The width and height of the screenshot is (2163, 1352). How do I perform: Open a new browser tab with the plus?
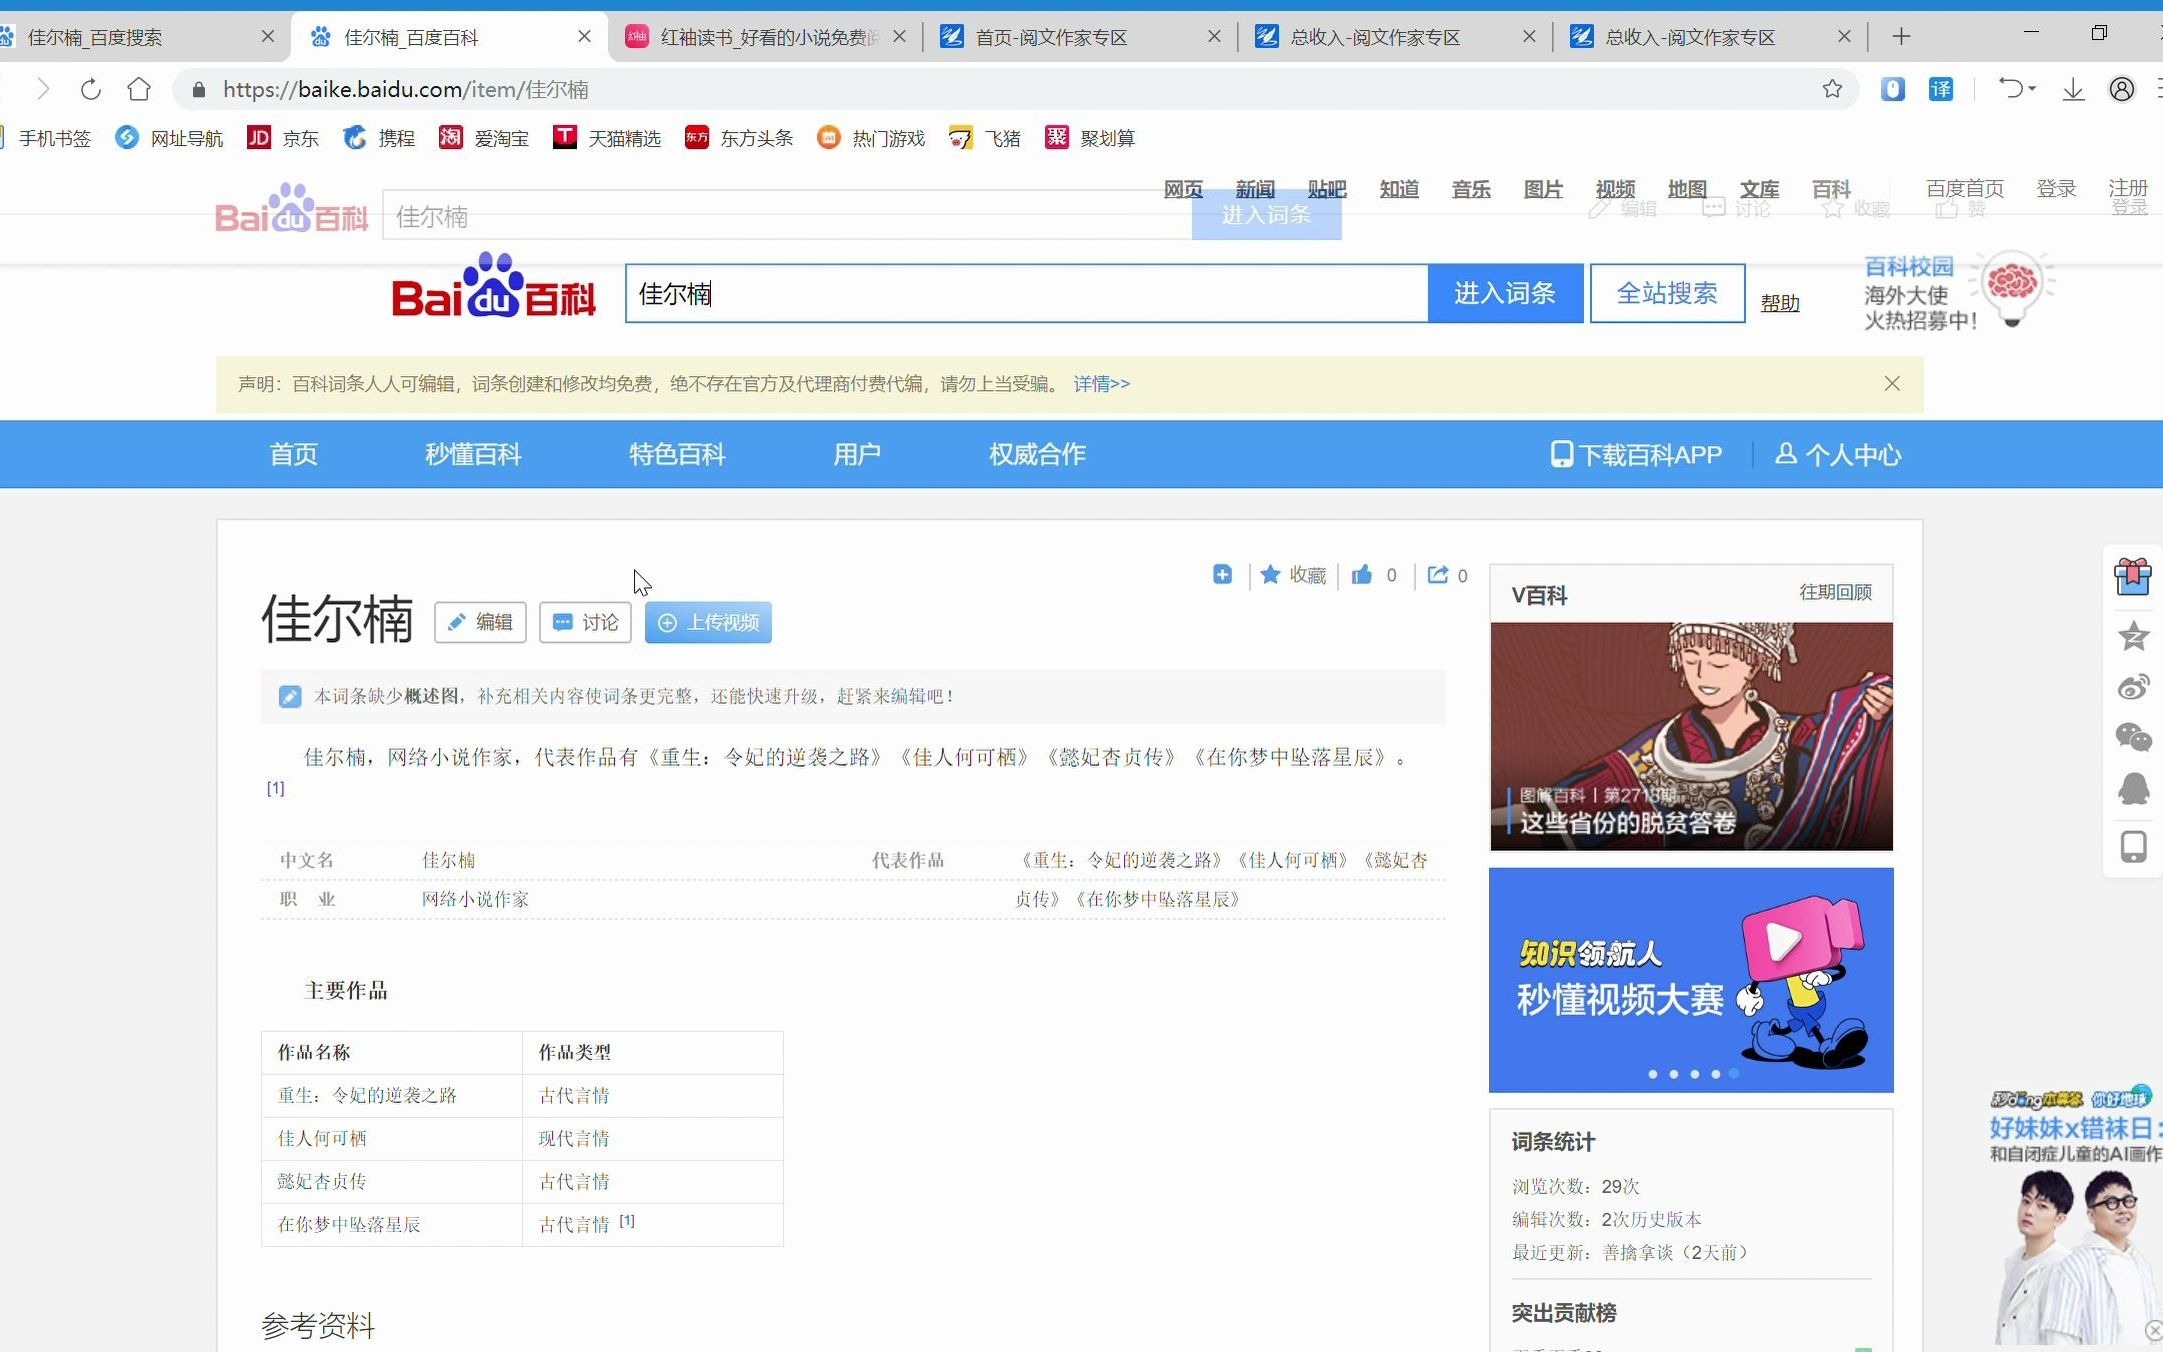tap(1901, 37)
